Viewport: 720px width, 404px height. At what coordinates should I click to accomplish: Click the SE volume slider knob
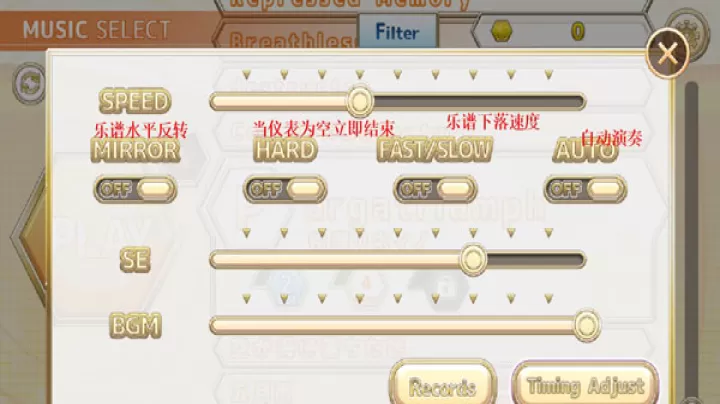[473, 260]
